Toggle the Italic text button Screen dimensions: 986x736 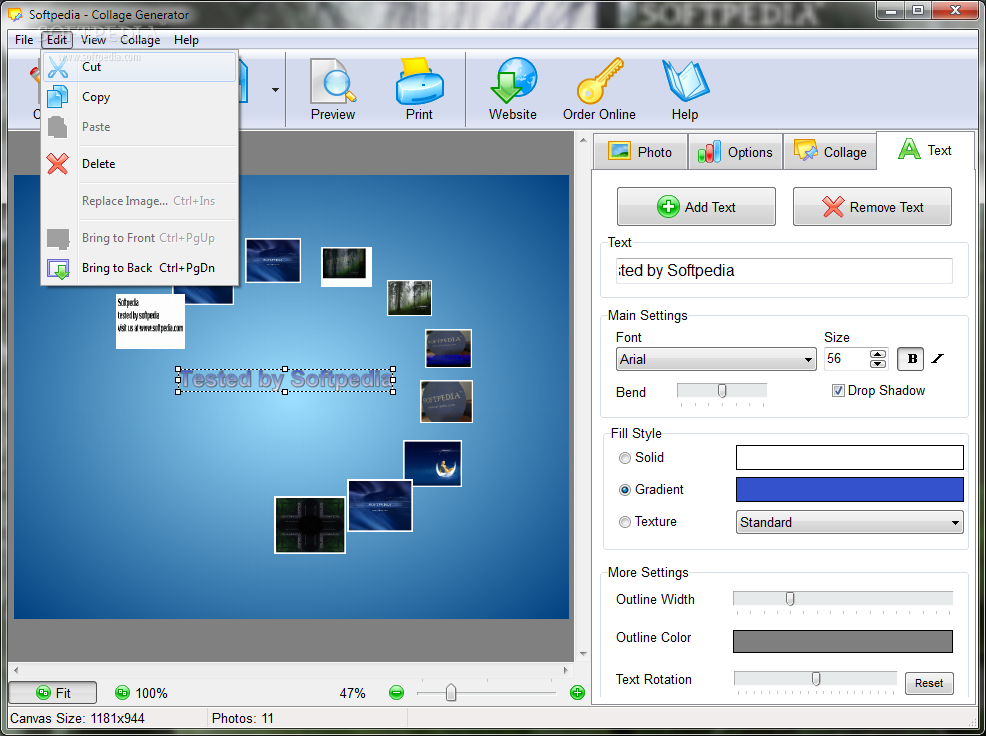938,359
